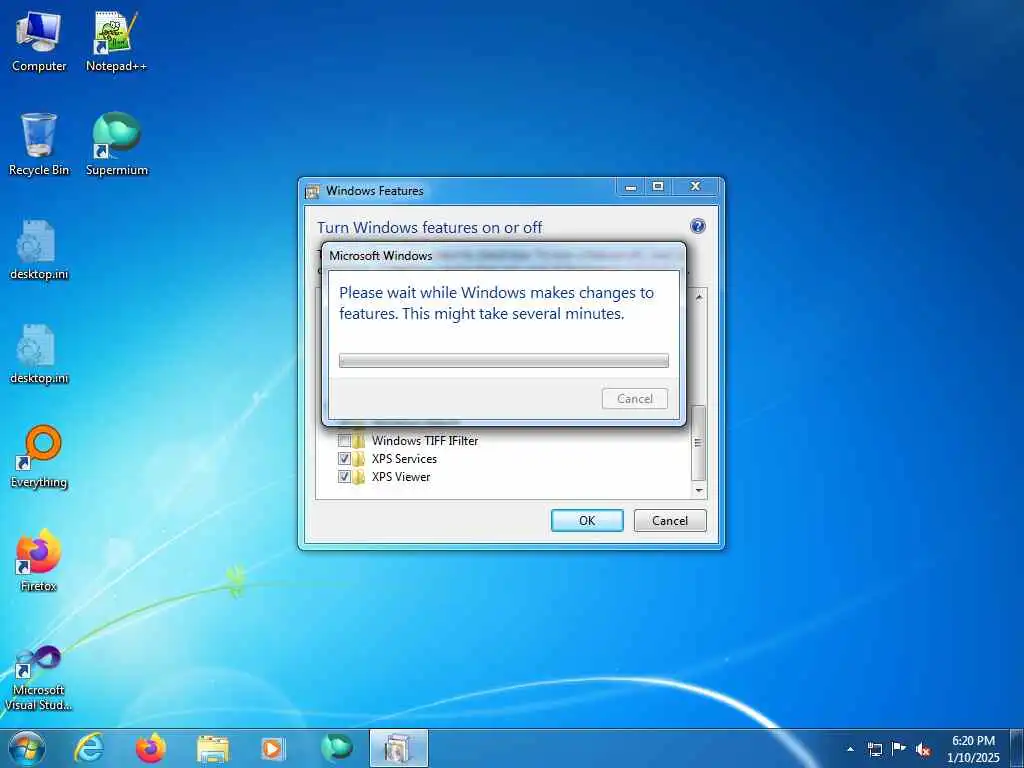Click the muted volume tray icon
The height and width of the screenshot is (768, 1024).
click(x=923, y=749)
